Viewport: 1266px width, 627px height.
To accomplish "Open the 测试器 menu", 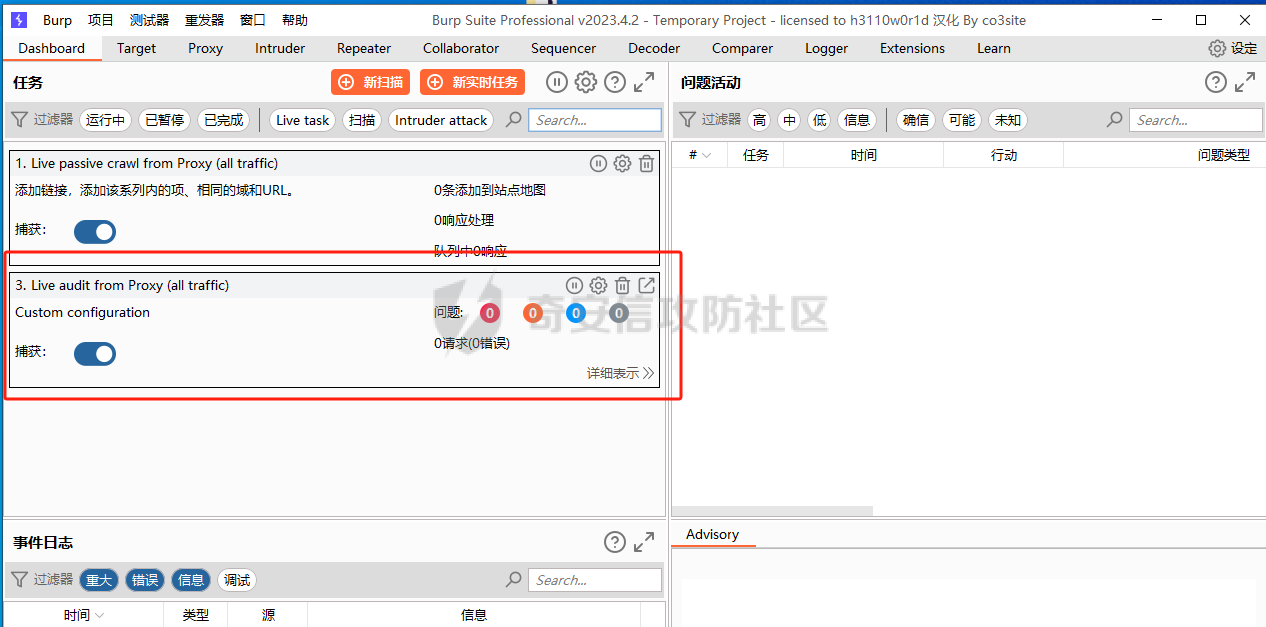I will [149, 20].
